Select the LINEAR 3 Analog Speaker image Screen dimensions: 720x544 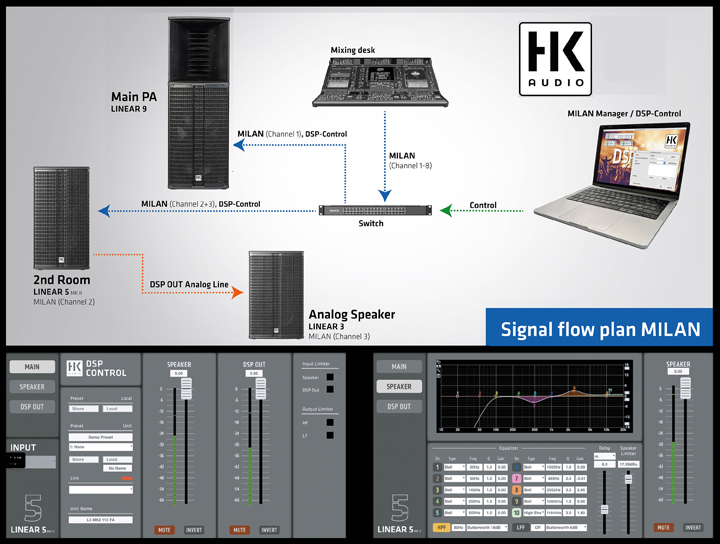point(276,295)
